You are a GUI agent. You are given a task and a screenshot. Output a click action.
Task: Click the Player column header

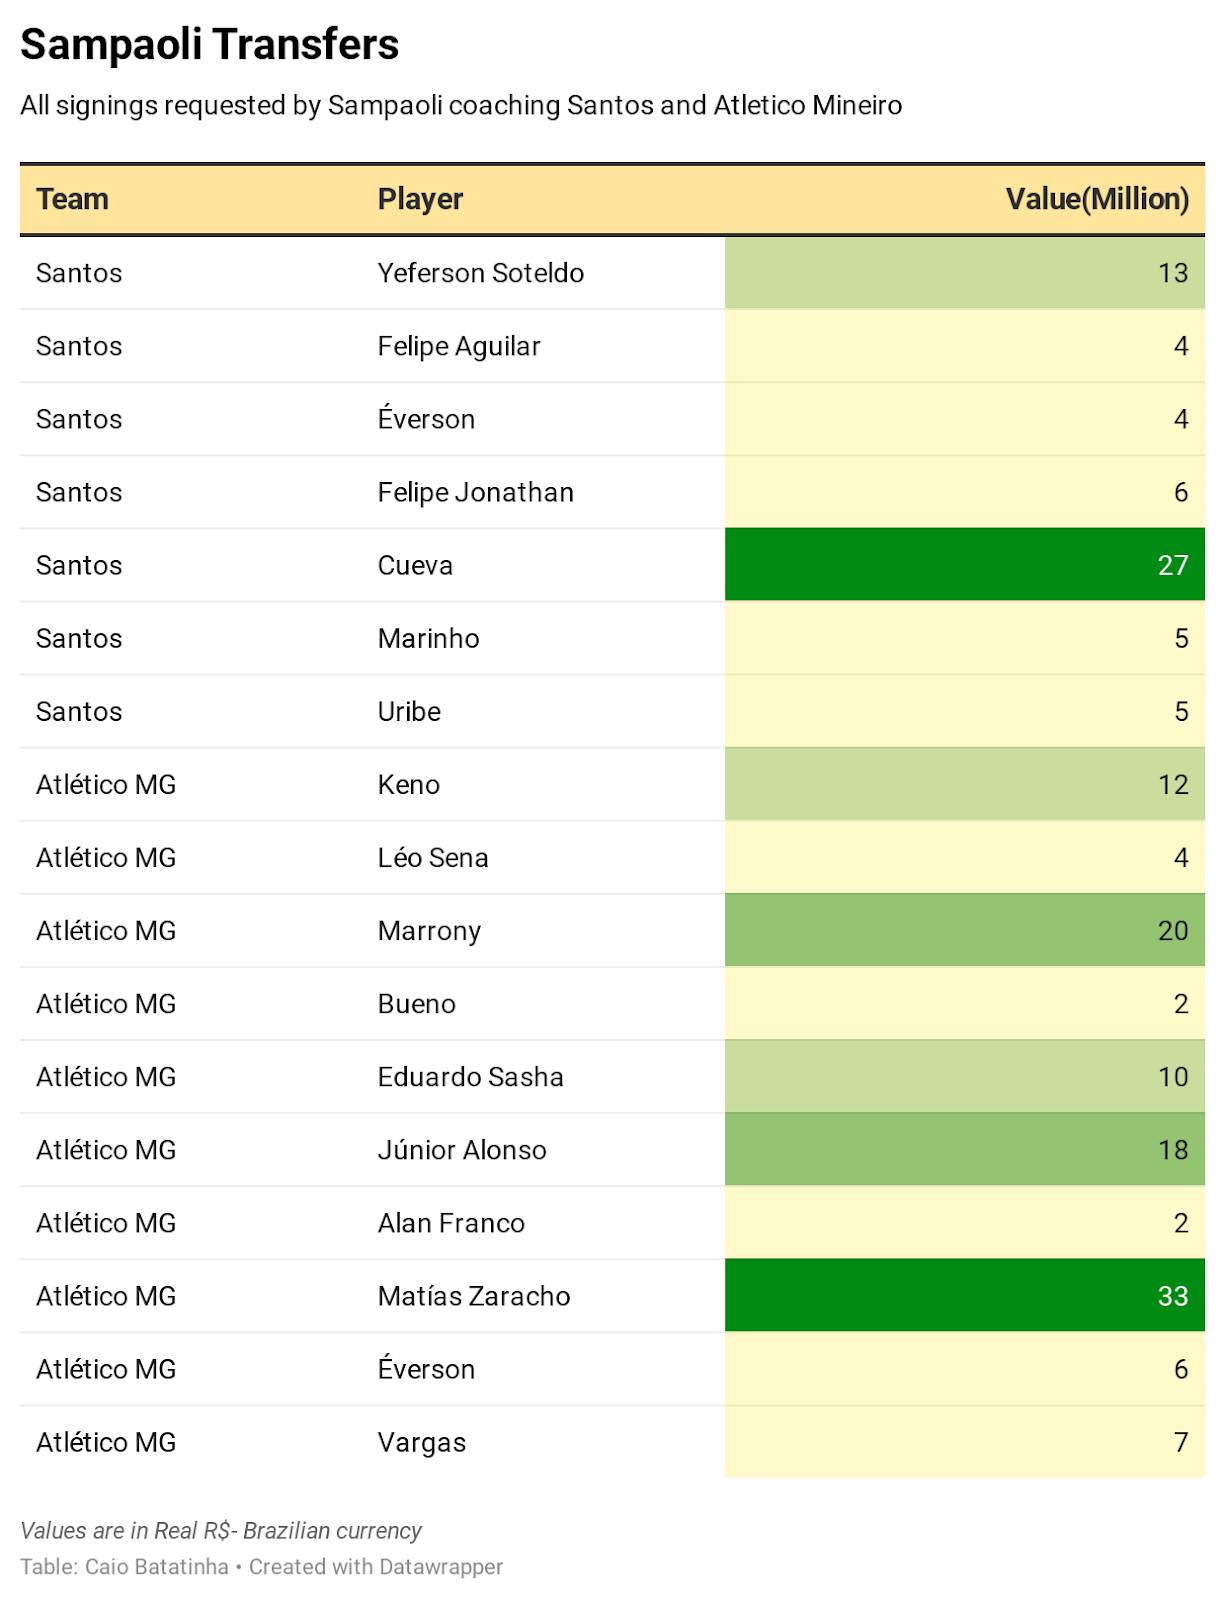coord(420,199)
